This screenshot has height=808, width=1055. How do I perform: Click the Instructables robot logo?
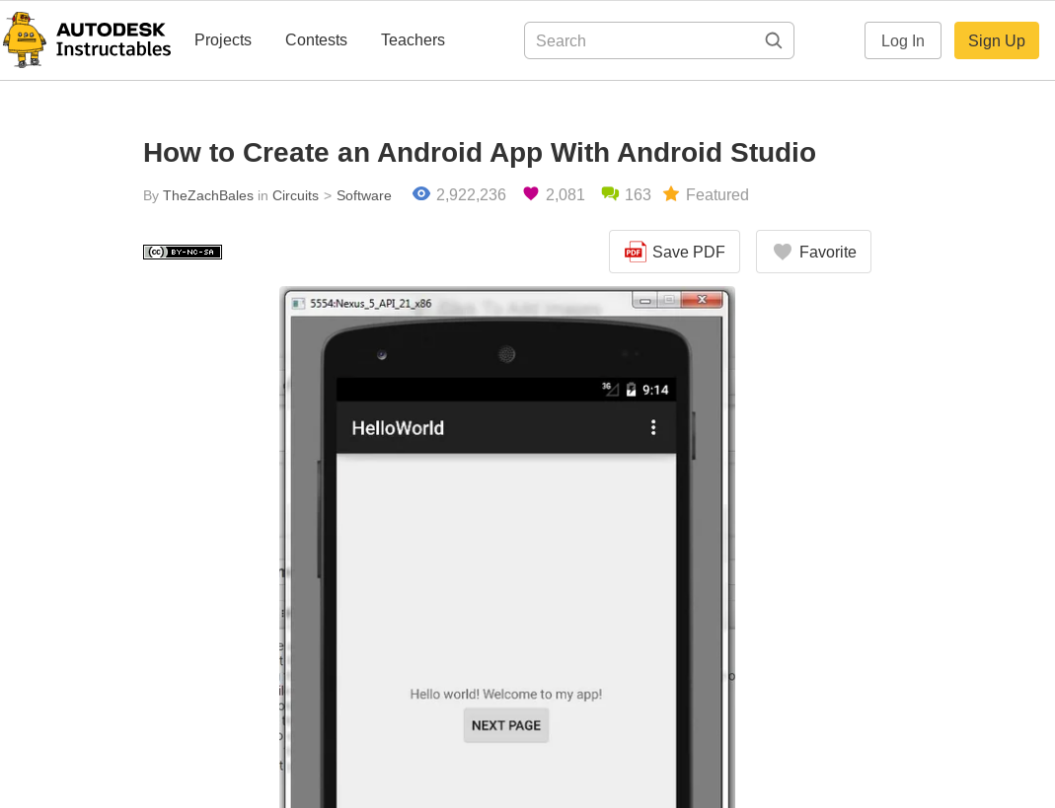[25, 40]
